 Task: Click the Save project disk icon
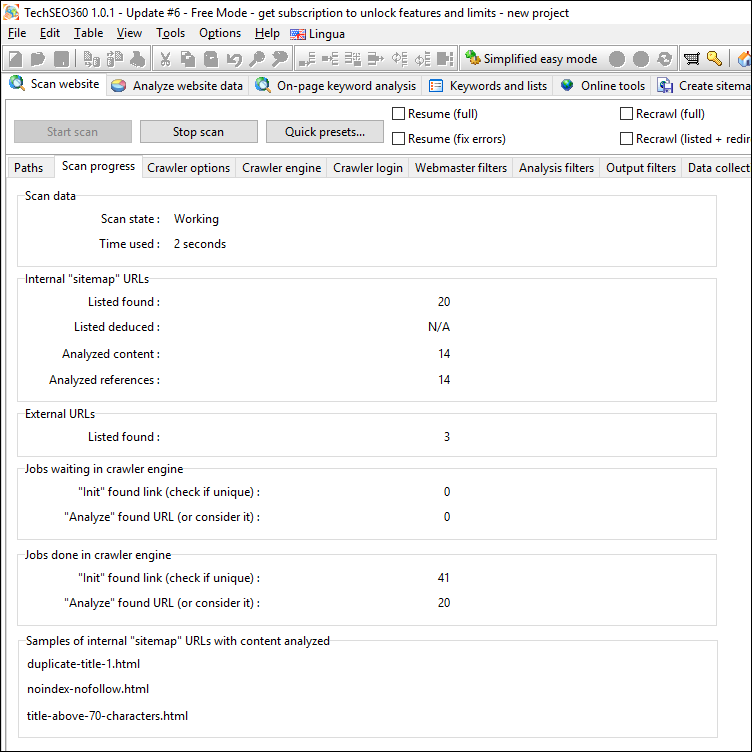click(x=62, y=59)
